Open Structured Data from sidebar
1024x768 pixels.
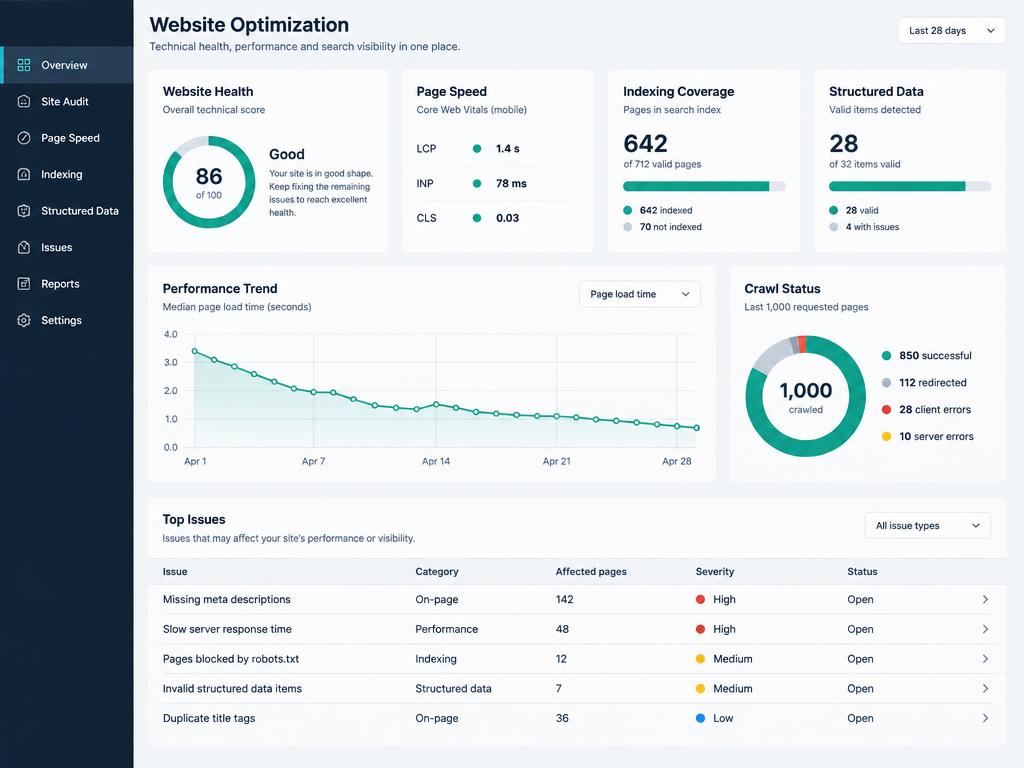tap(67, 211)
